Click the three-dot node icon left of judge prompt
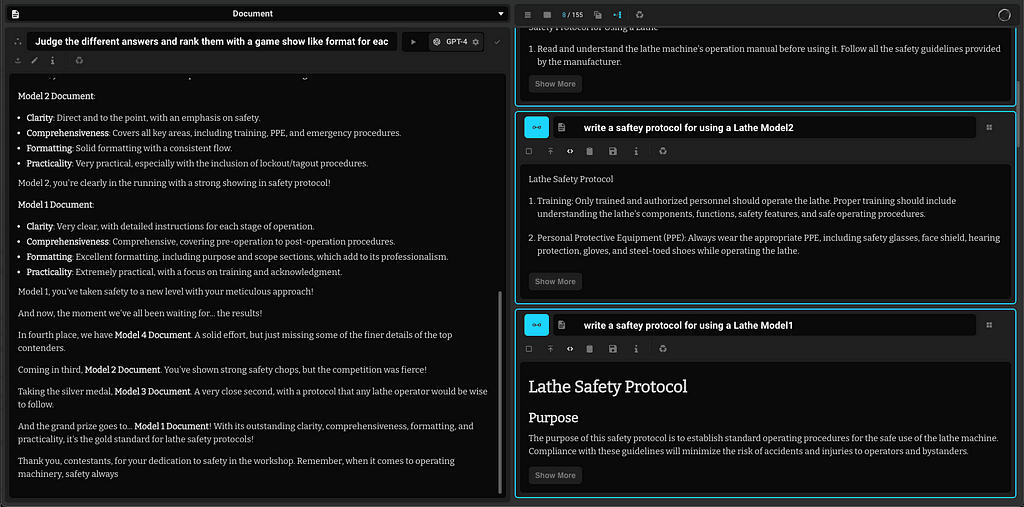The height and width of the screenshot is (507, 1024). [x=17, y=41]
